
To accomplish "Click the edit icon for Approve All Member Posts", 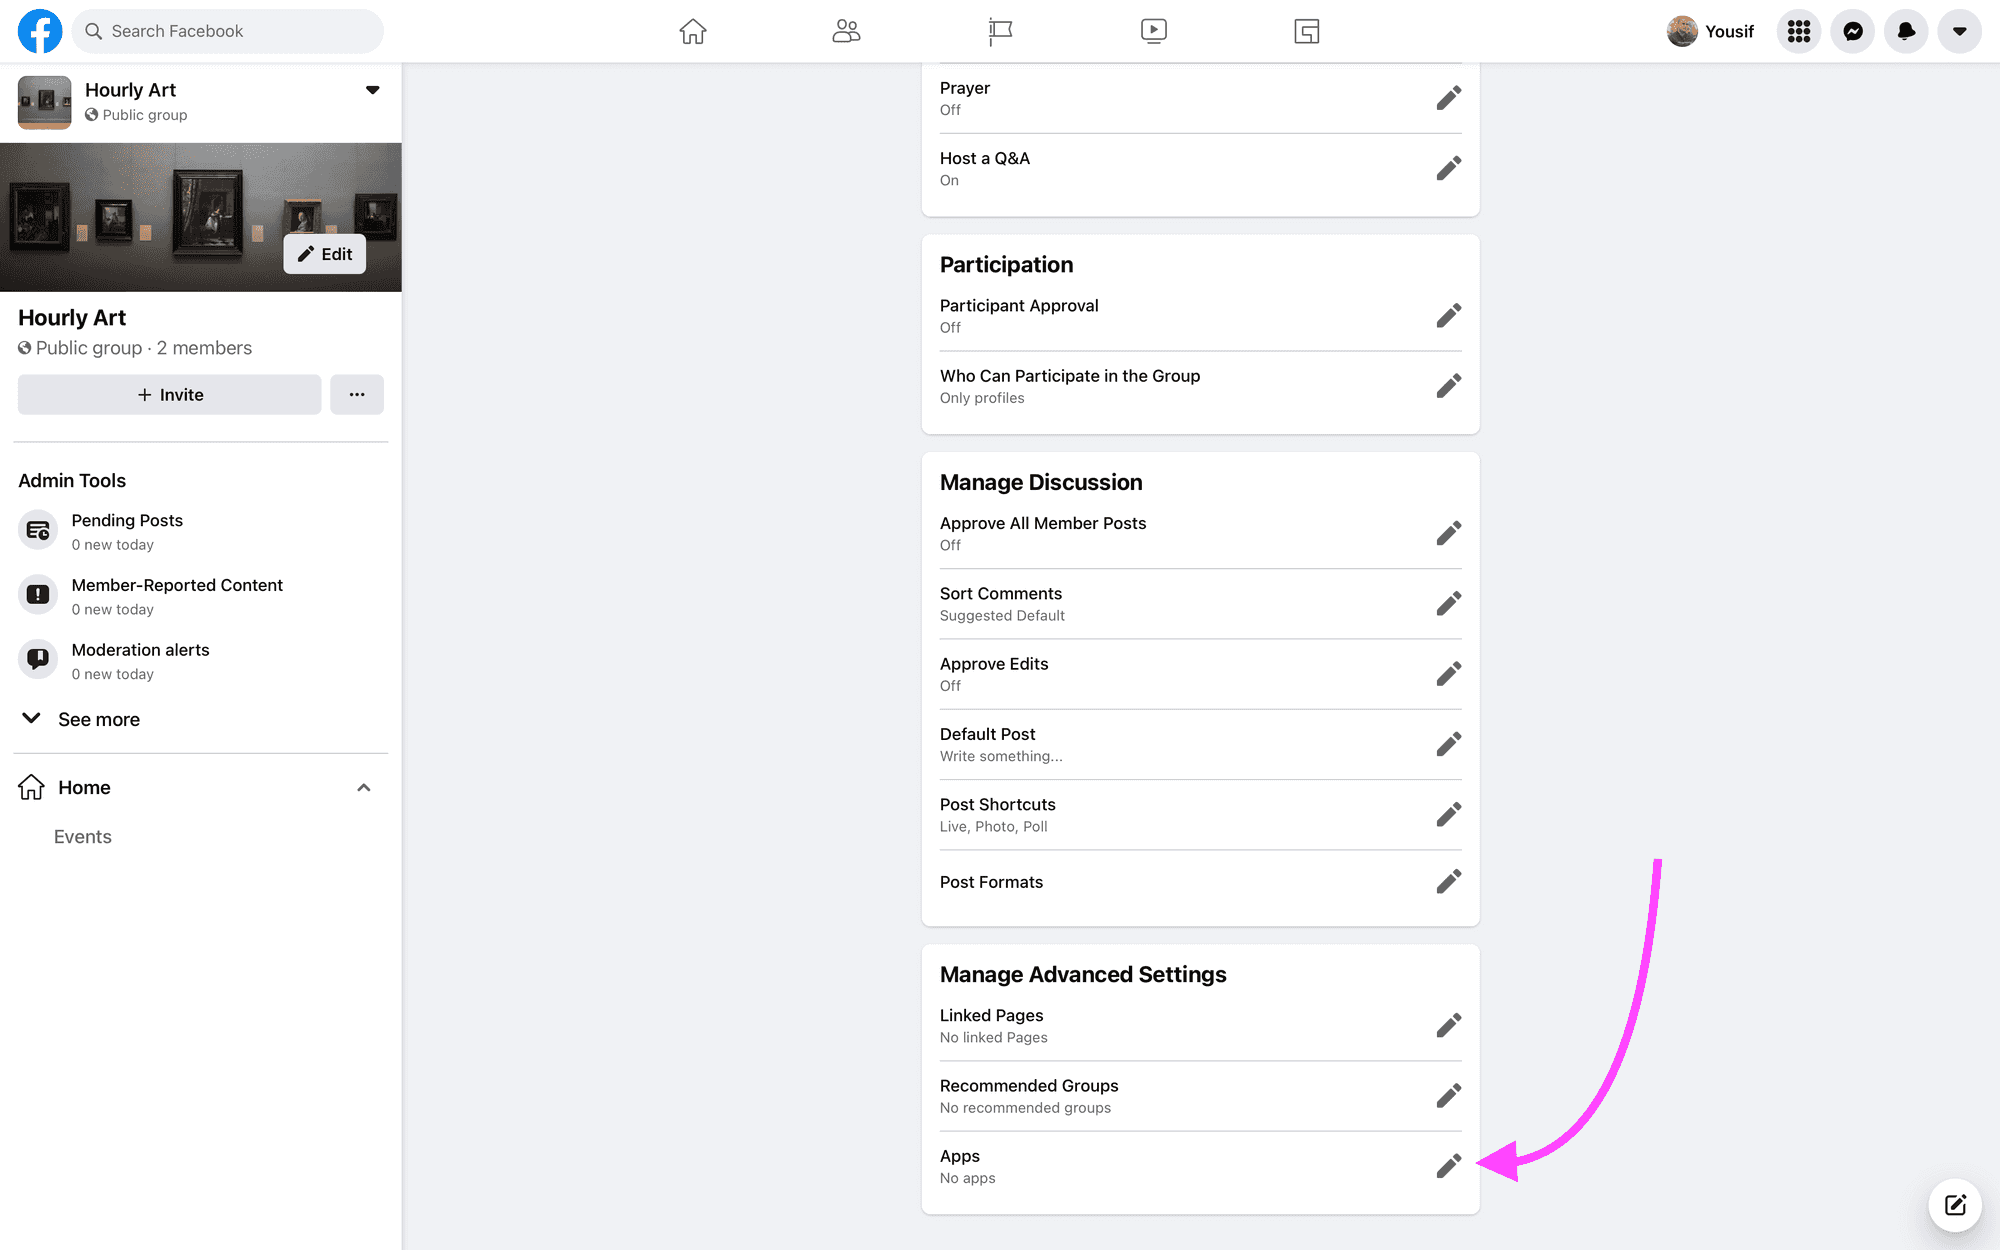I will (x=1449, y=533).
